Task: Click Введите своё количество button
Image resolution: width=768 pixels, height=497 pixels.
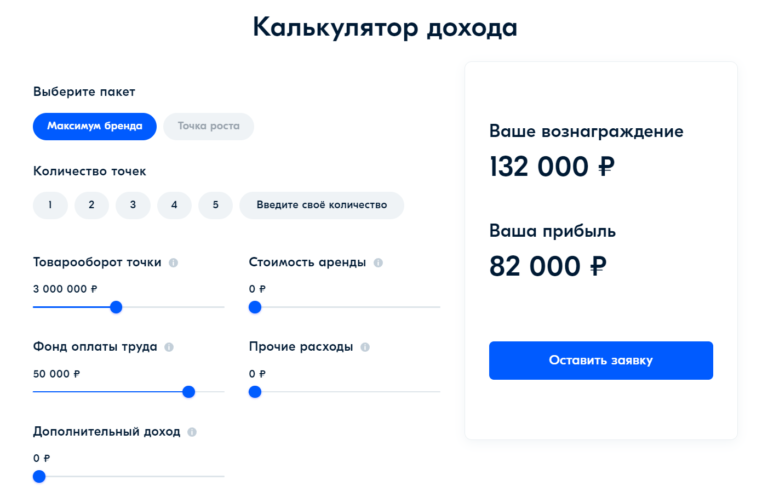Action: point(321,205)
